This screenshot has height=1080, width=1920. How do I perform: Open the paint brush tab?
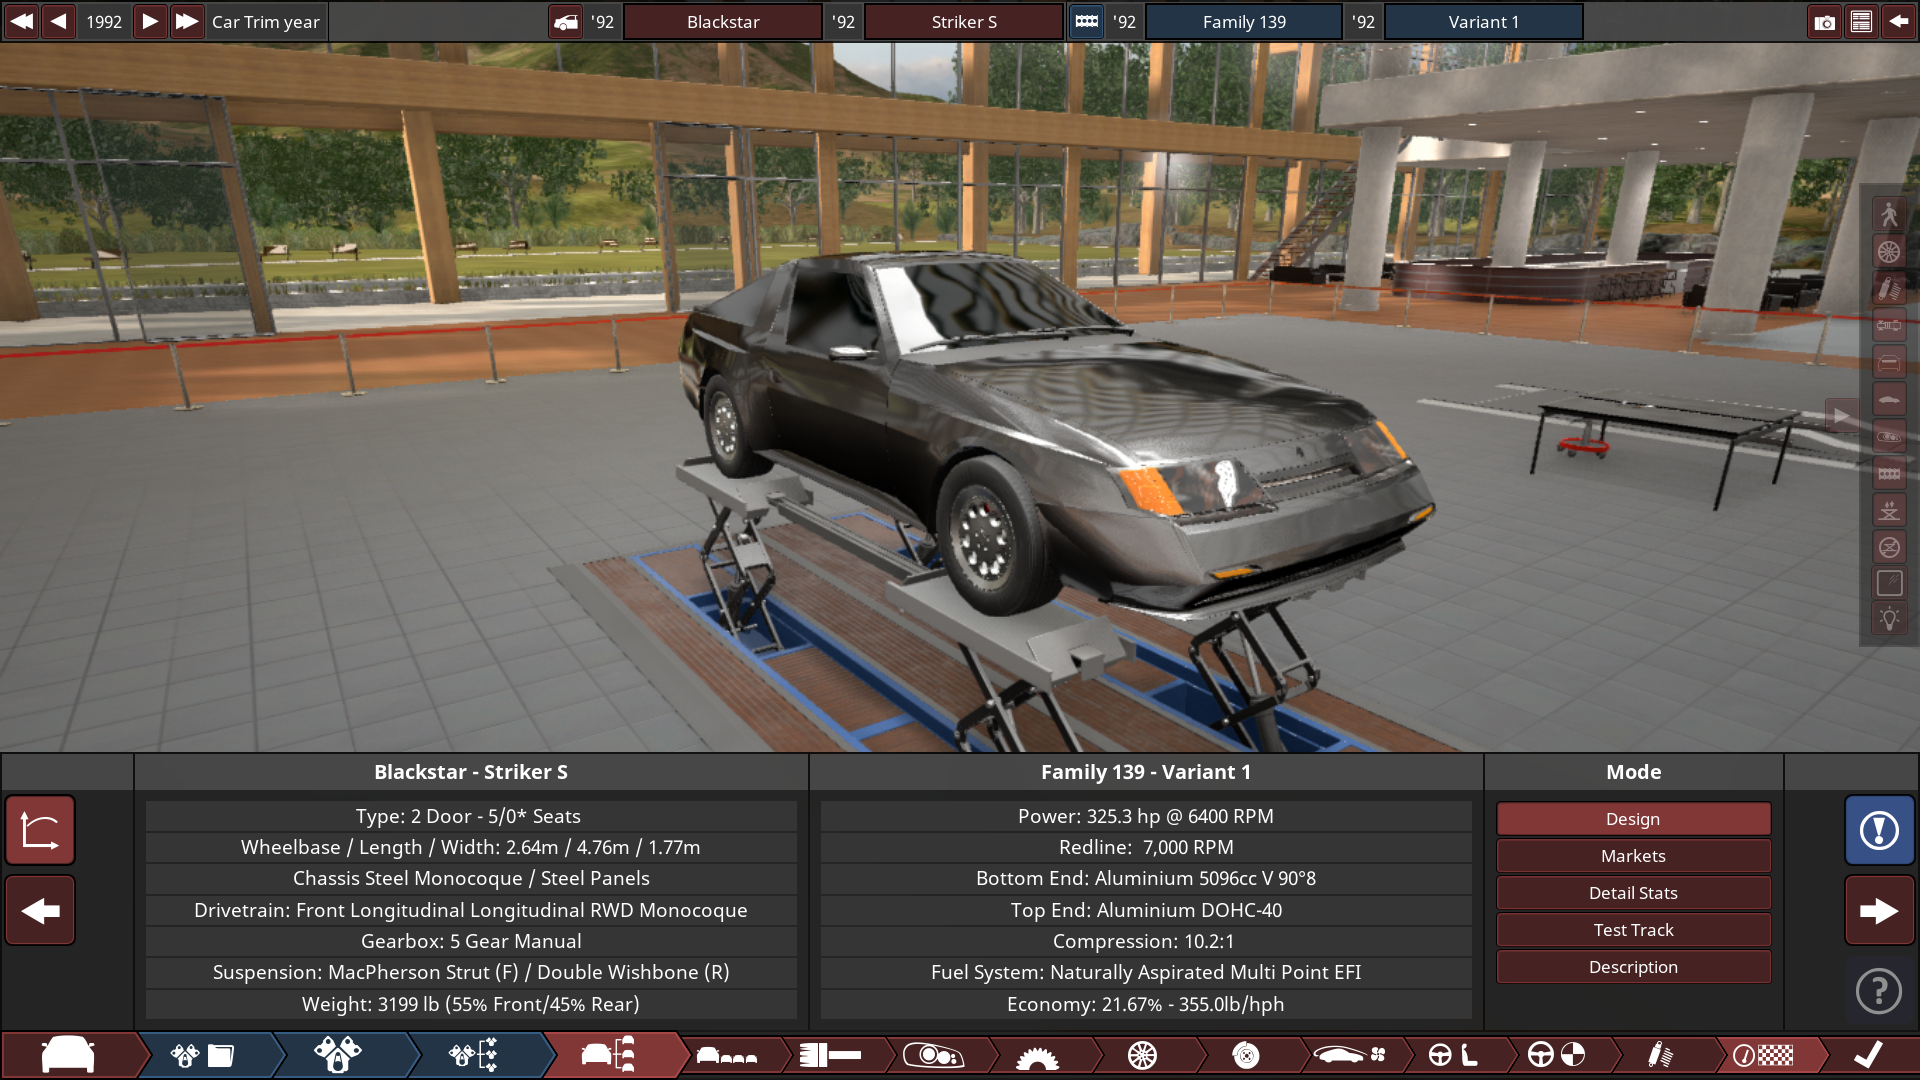click(831, 1055)
